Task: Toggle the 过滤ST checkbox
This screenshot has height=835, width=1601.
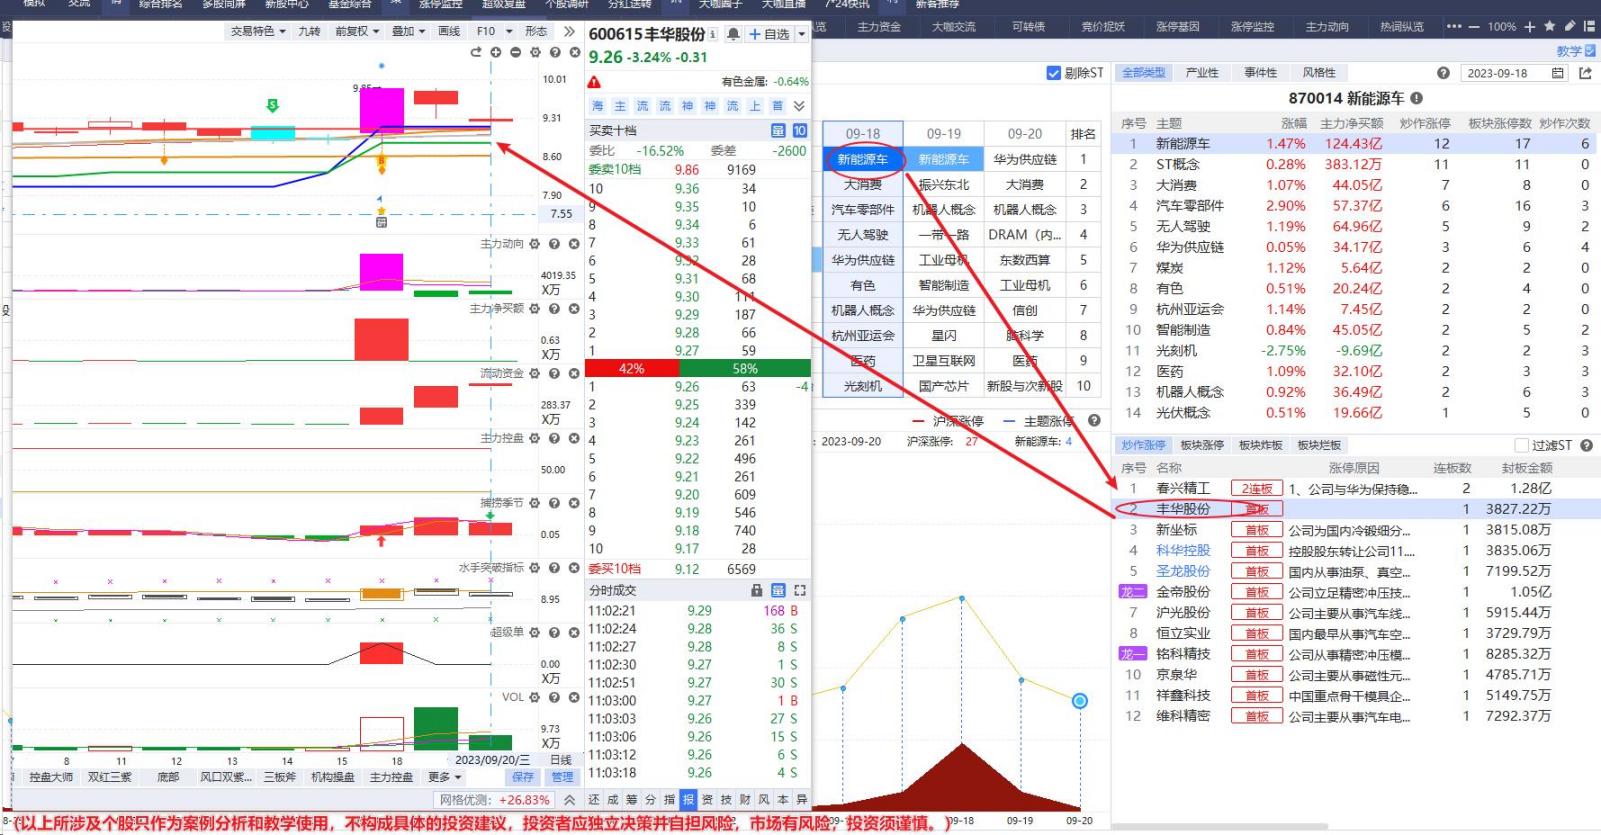Action: (x=1522, y=445)
